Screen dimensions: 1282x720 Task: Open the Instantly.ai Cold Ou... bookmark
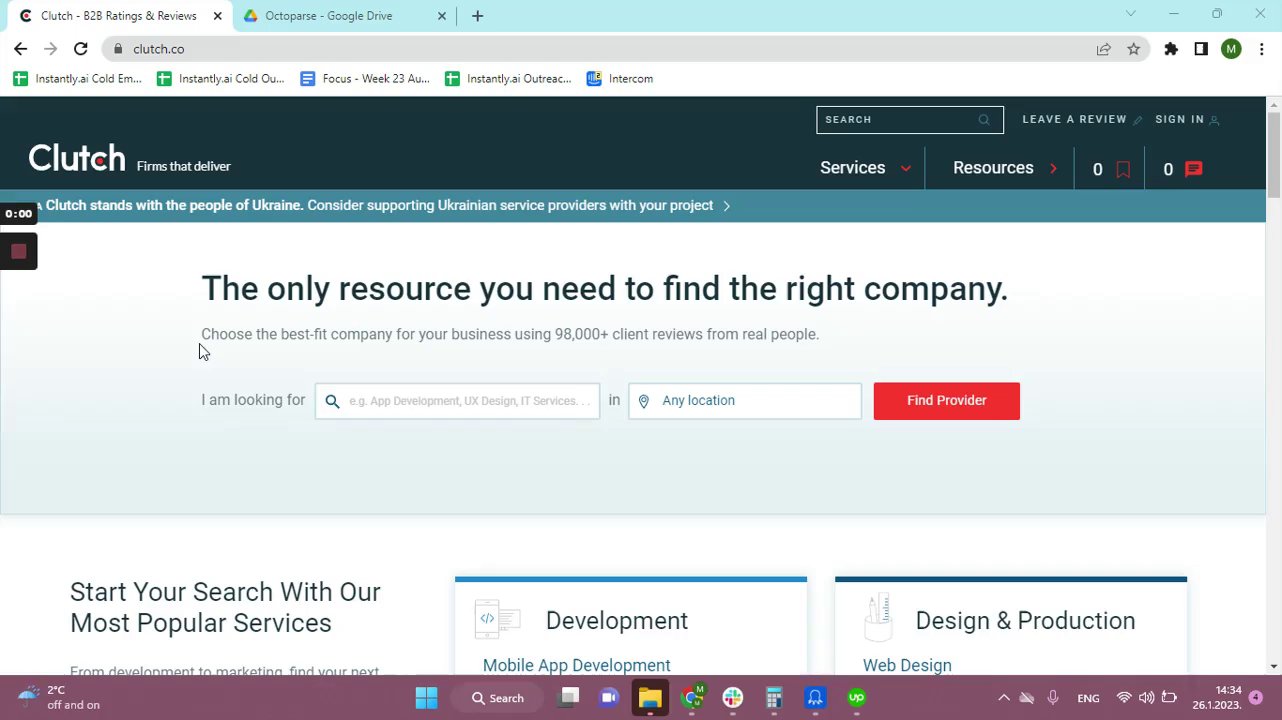(221, 79)
